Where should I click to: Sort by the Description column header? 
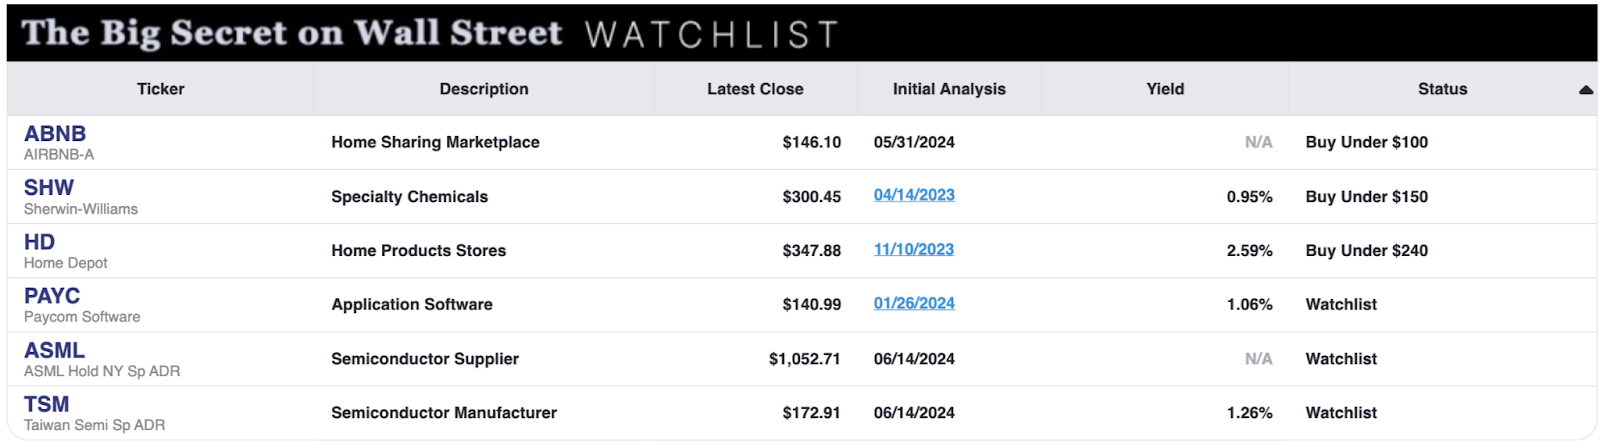[484, 89]
